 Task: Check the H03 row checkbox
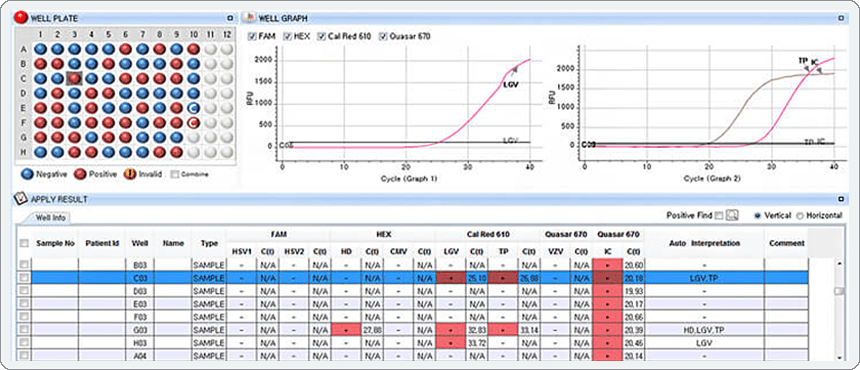24,343
